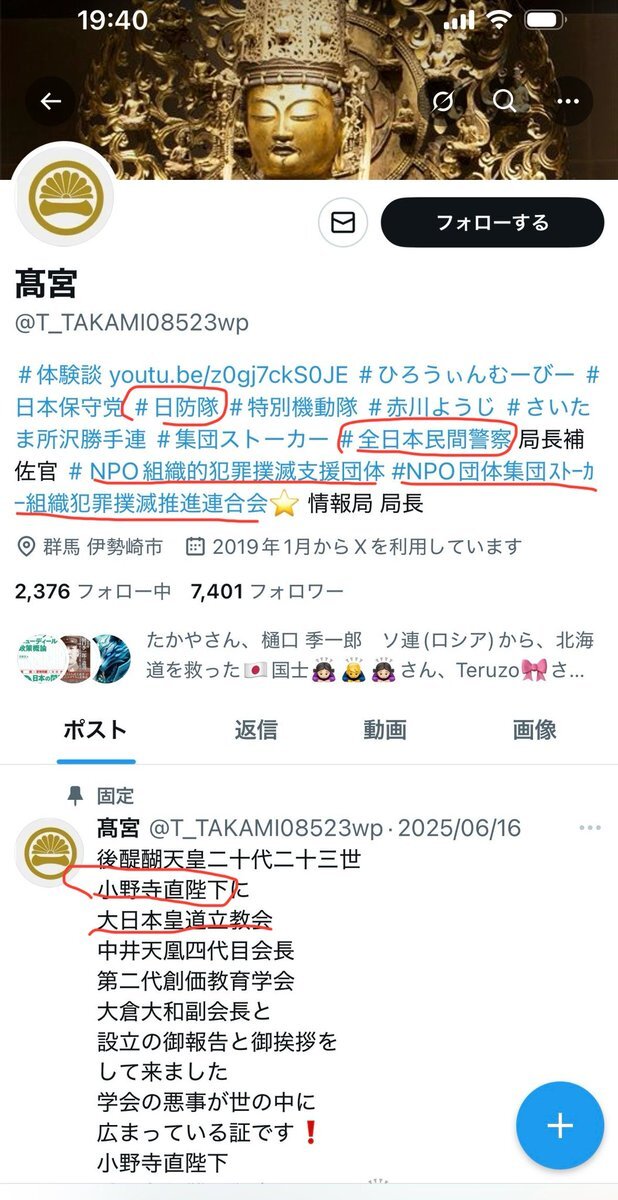
Task: Tap the #日防隊 hashtag
Action: coord(181,406)
